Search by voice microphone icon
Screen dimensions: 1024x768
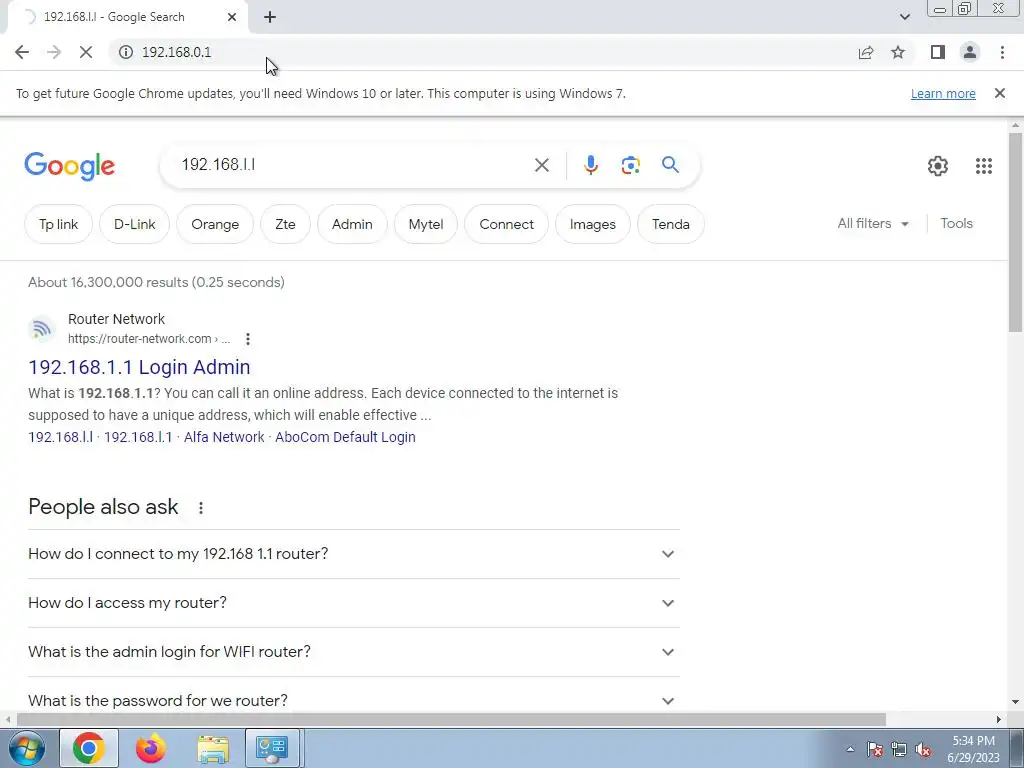(x=590, y=165)
